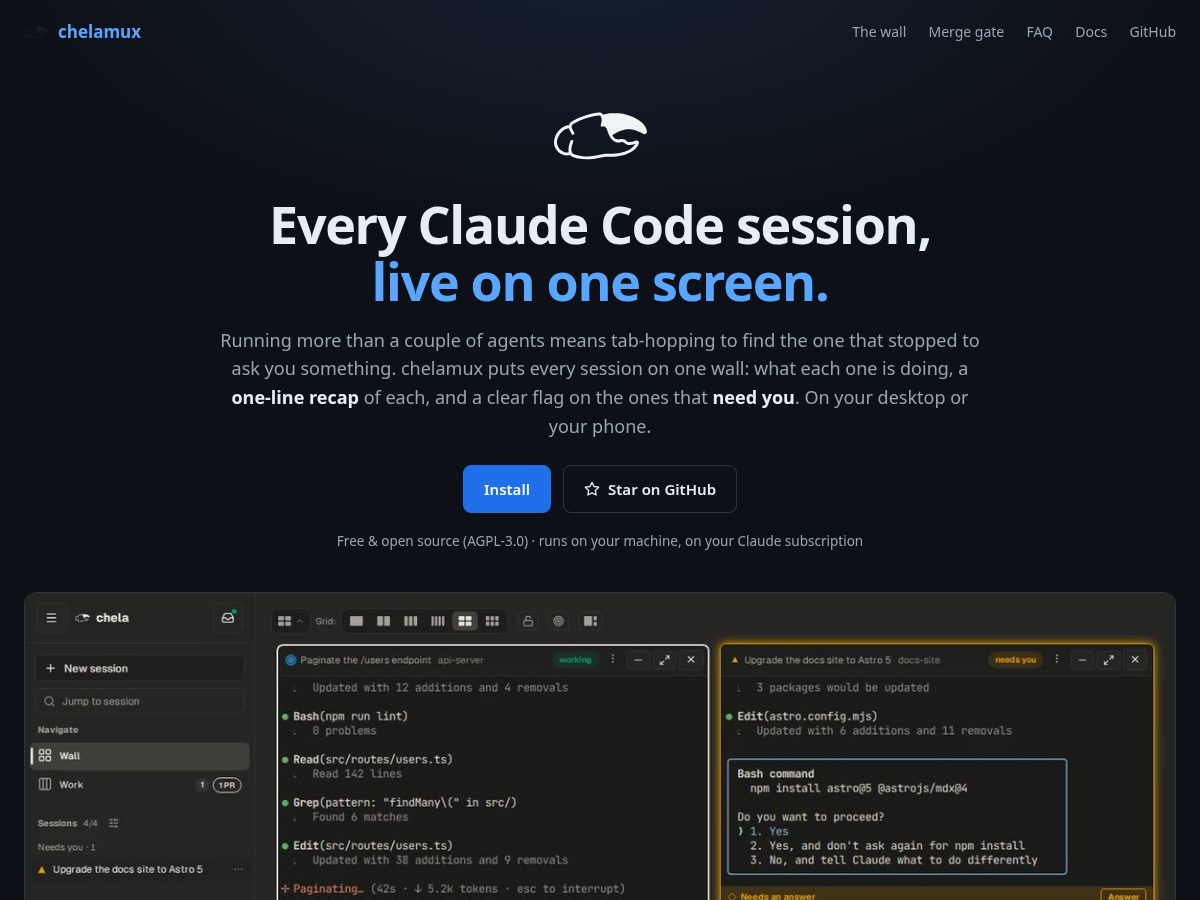Toggle the focus target icon in the toolbar
Image resolution: width=1200 pixels, height=900 pixels.
pyautogui.click(x=558, y=621)
